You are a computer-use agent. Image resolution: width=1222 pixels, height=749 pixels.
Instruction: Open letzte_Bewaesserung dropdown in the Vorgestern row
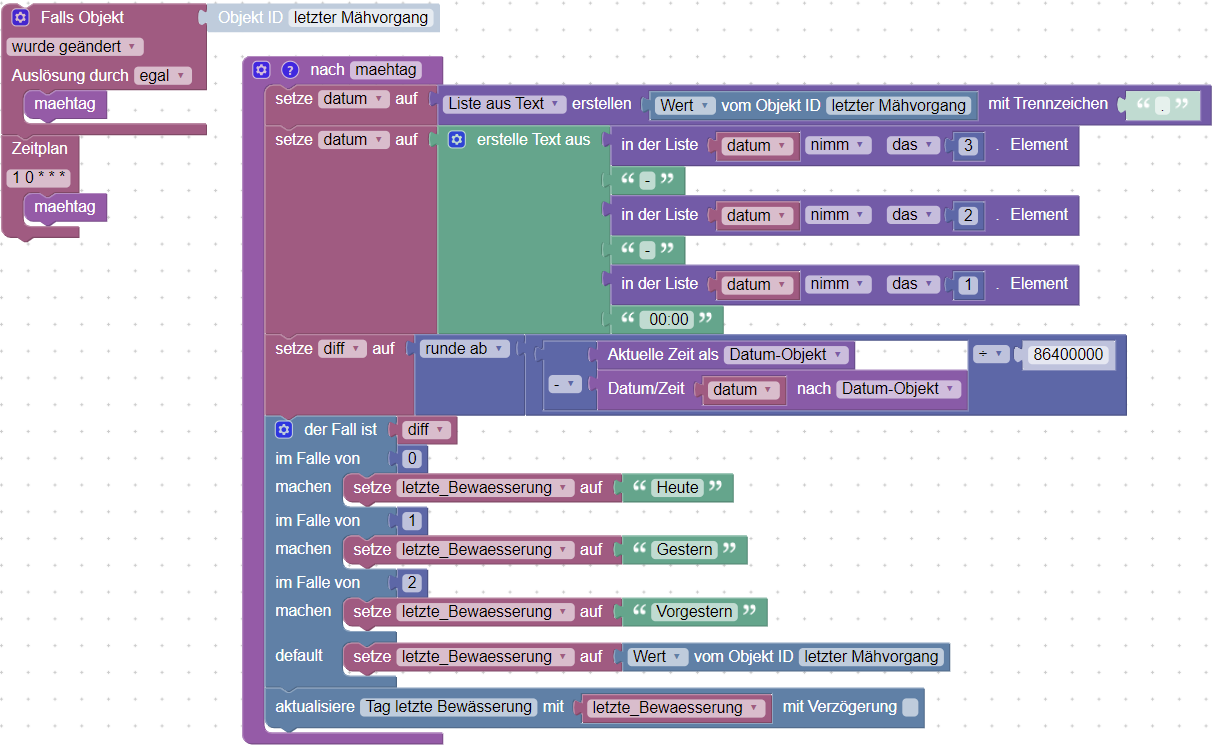click(484, 612)
